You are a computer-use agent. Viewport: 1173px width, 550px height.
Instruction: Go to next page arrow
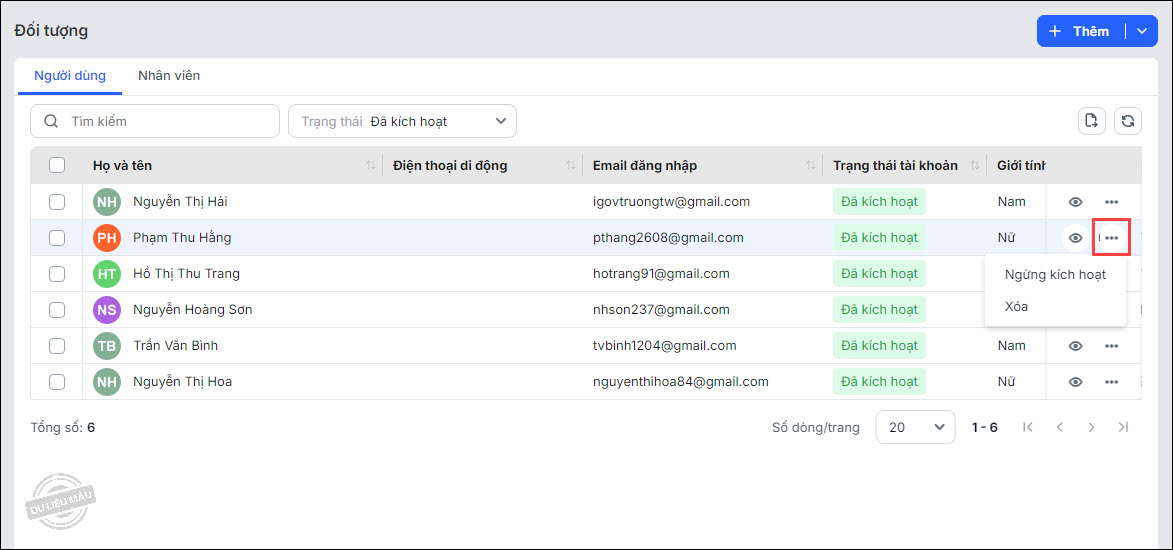[x=1091, y=427]
